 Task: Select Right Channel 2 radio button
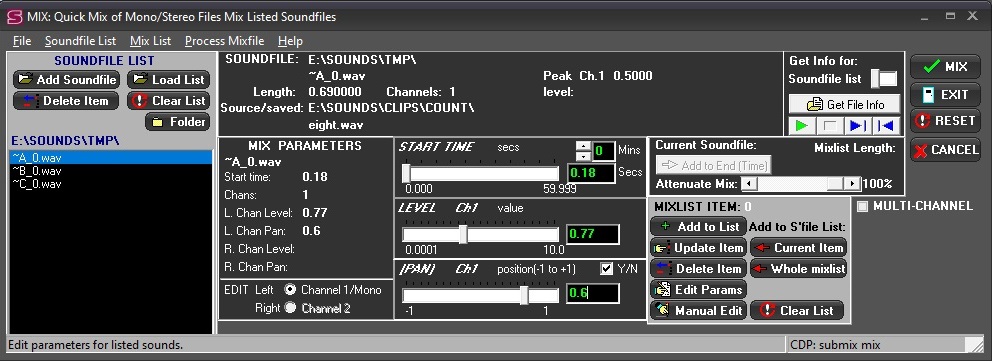(x=290, y=308)
